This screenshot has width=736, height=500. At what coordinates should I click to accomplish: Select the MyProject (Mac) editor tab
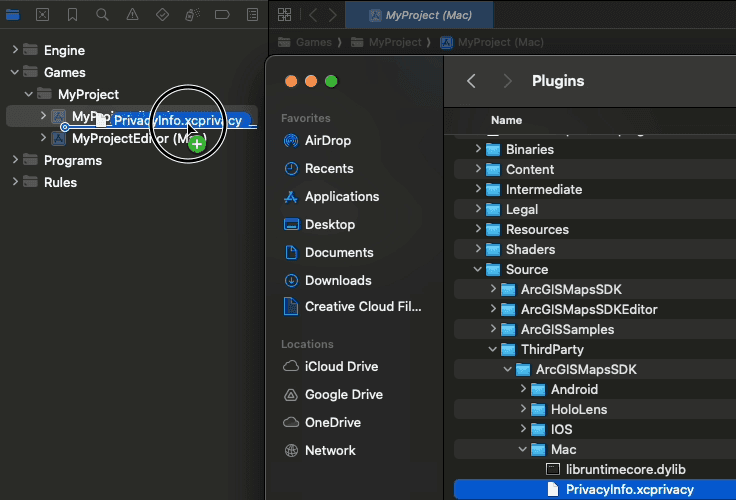coord(419,15)
